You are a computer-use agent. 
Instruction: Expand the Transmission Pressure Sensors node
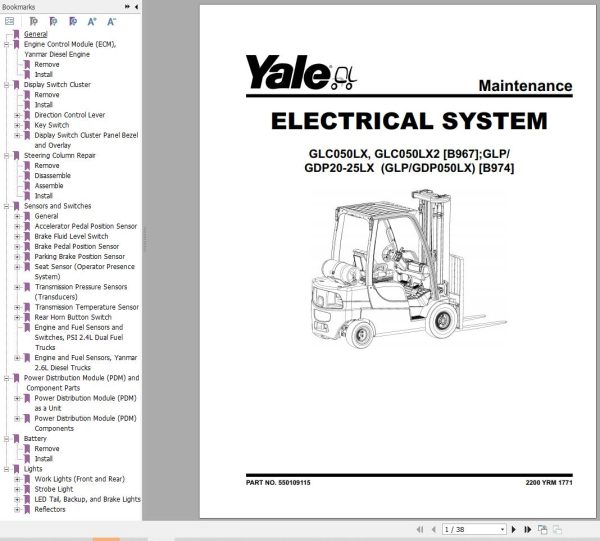click(x=17, y=287)
